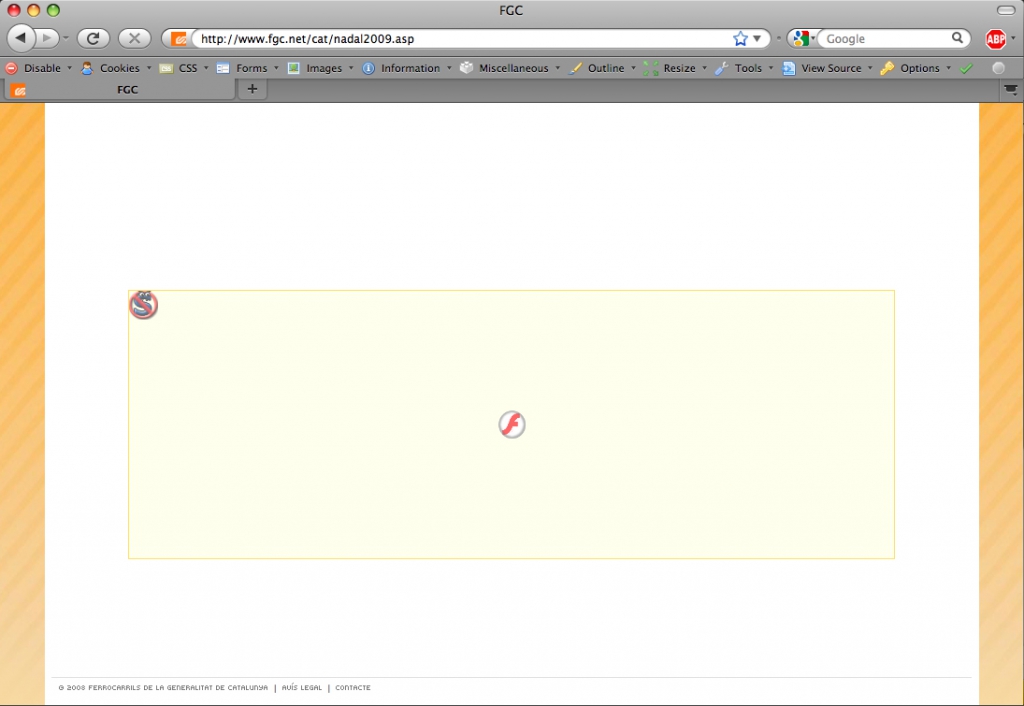Screen dimensions: 1024x706
Task: Follow the Contacte footer link
Action: (x=353, y=688)
